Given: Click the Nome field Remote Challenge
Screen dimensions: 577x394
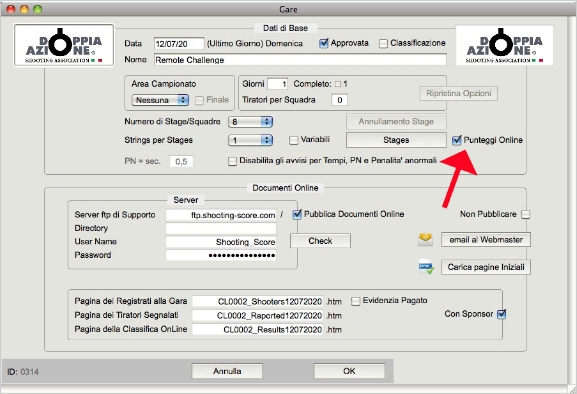Looking at the screenshot, I should coord(300,60).
